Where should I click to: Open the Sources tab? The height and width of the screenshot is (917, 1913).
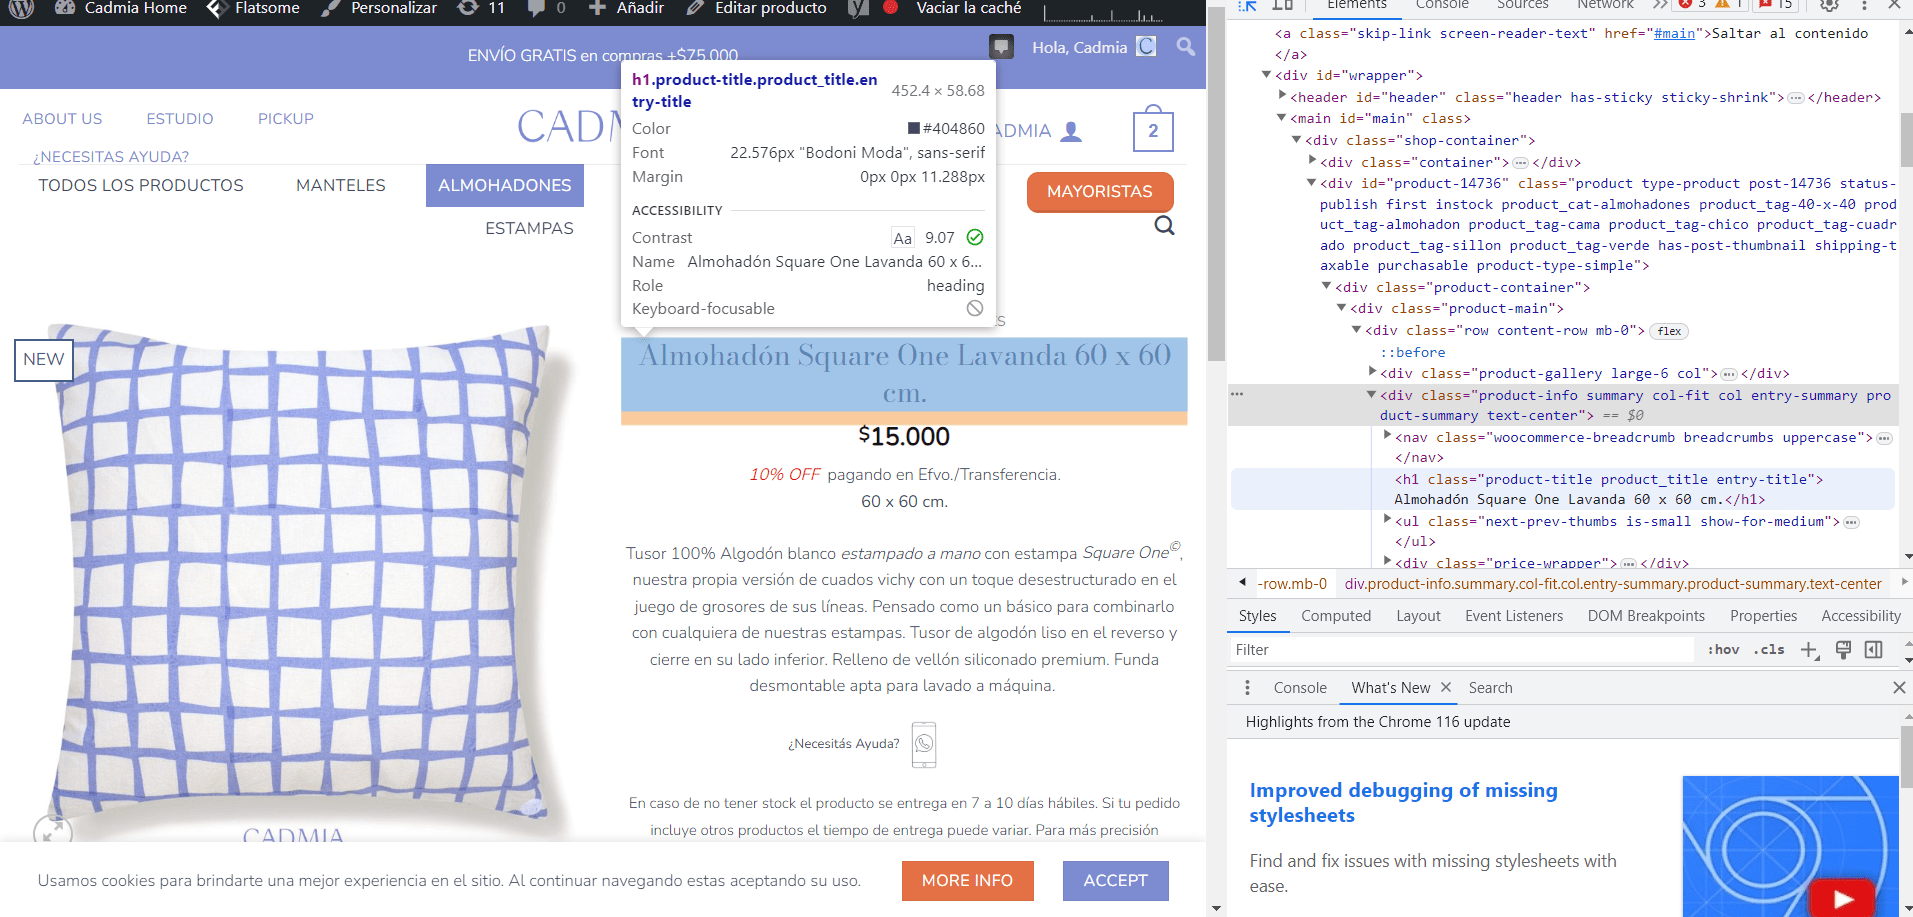(x=1522, y=5)
